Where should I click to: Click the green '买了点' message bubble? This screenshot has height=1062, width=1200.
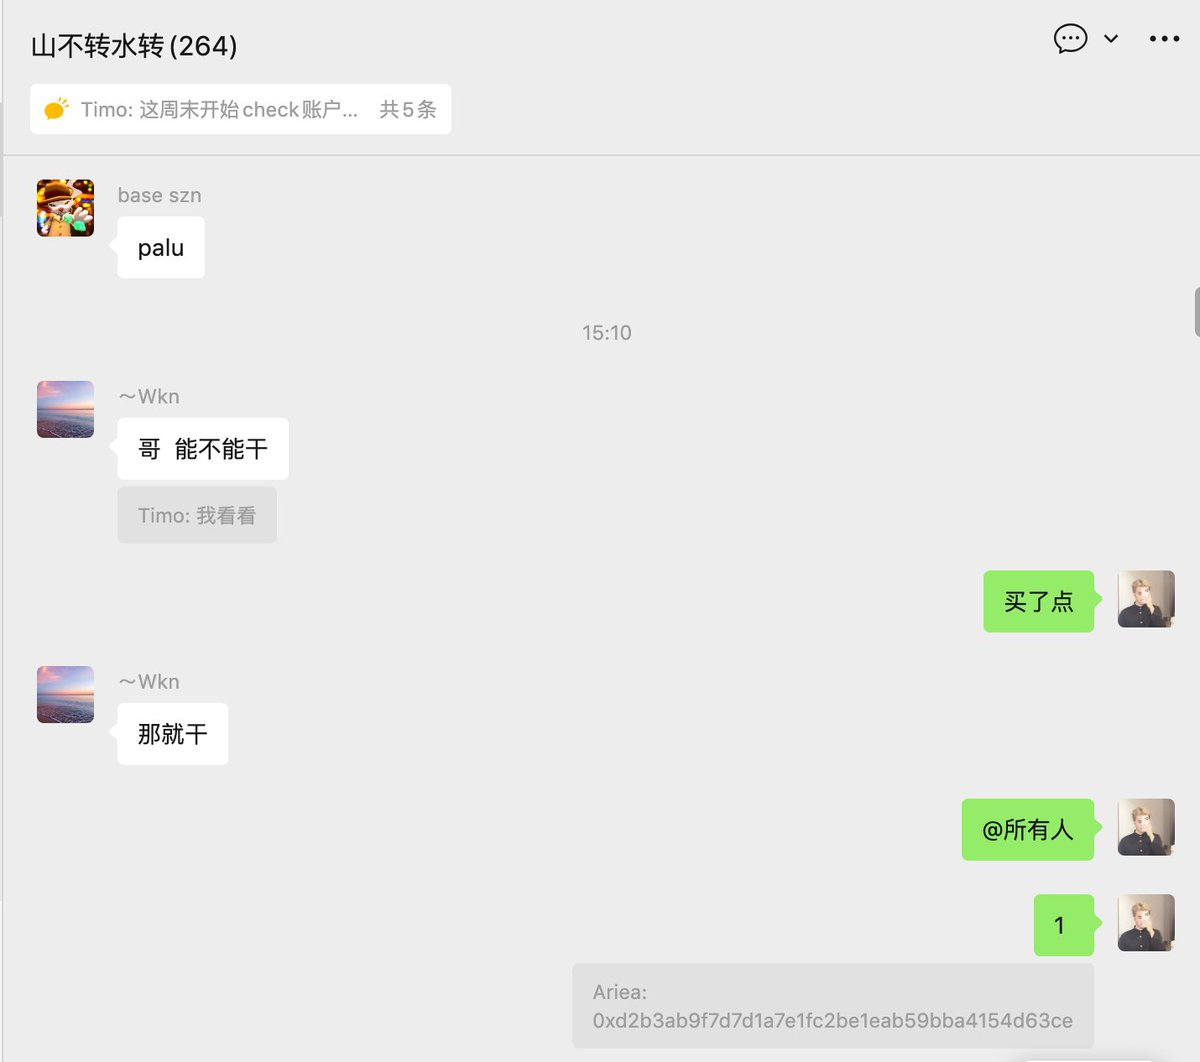(1038, 601)
